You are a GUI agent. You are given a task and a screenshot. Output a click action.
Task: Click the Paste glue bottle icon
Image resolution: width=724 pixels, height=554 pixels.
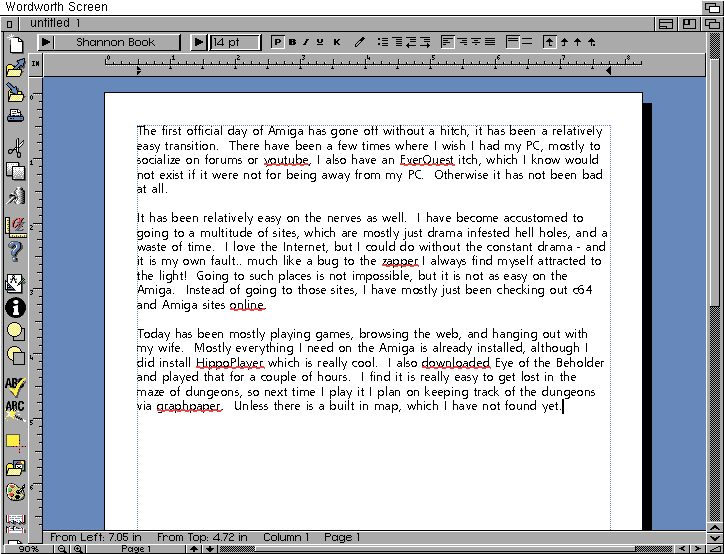15,195
